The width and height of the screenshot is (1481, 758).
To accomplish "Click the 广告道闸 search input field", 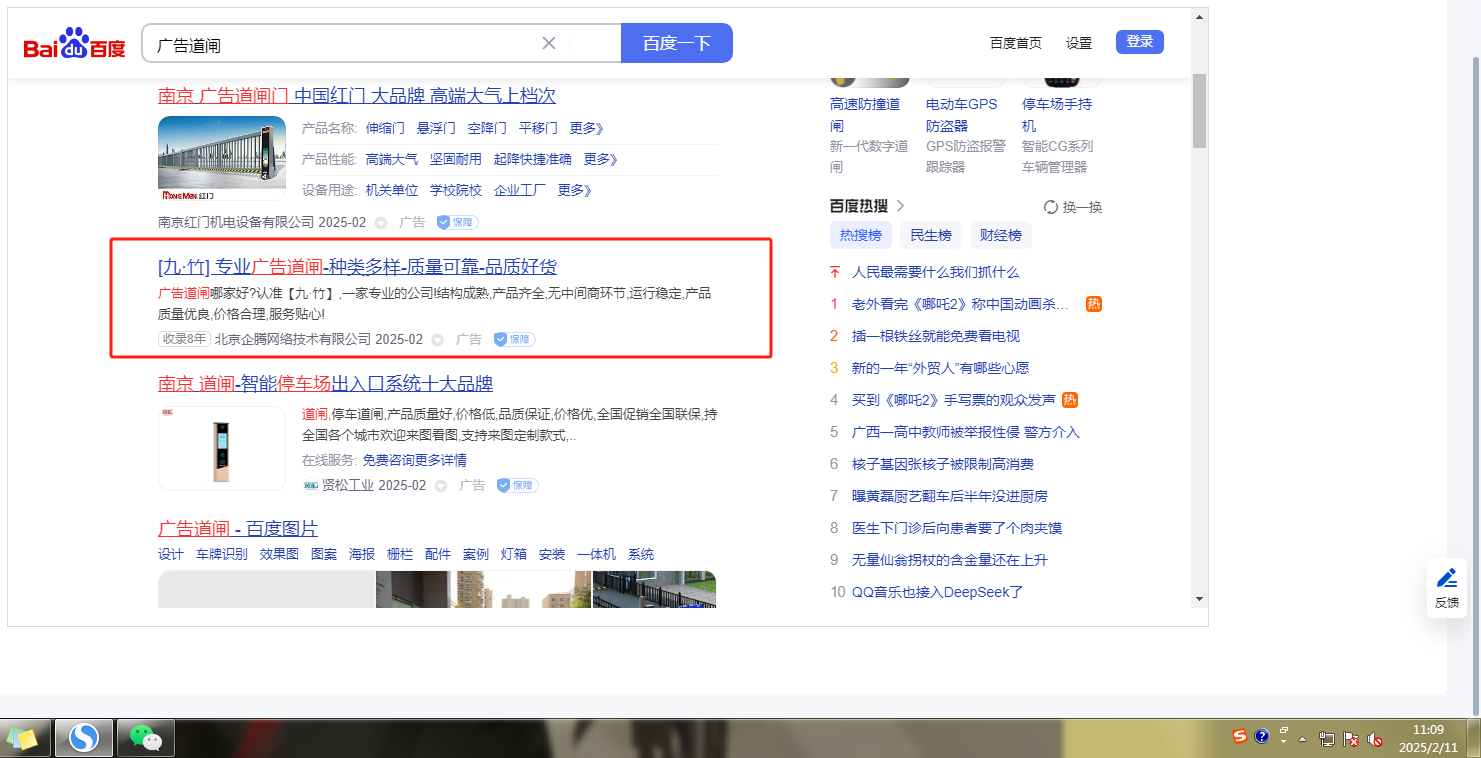I will (340, 44).
